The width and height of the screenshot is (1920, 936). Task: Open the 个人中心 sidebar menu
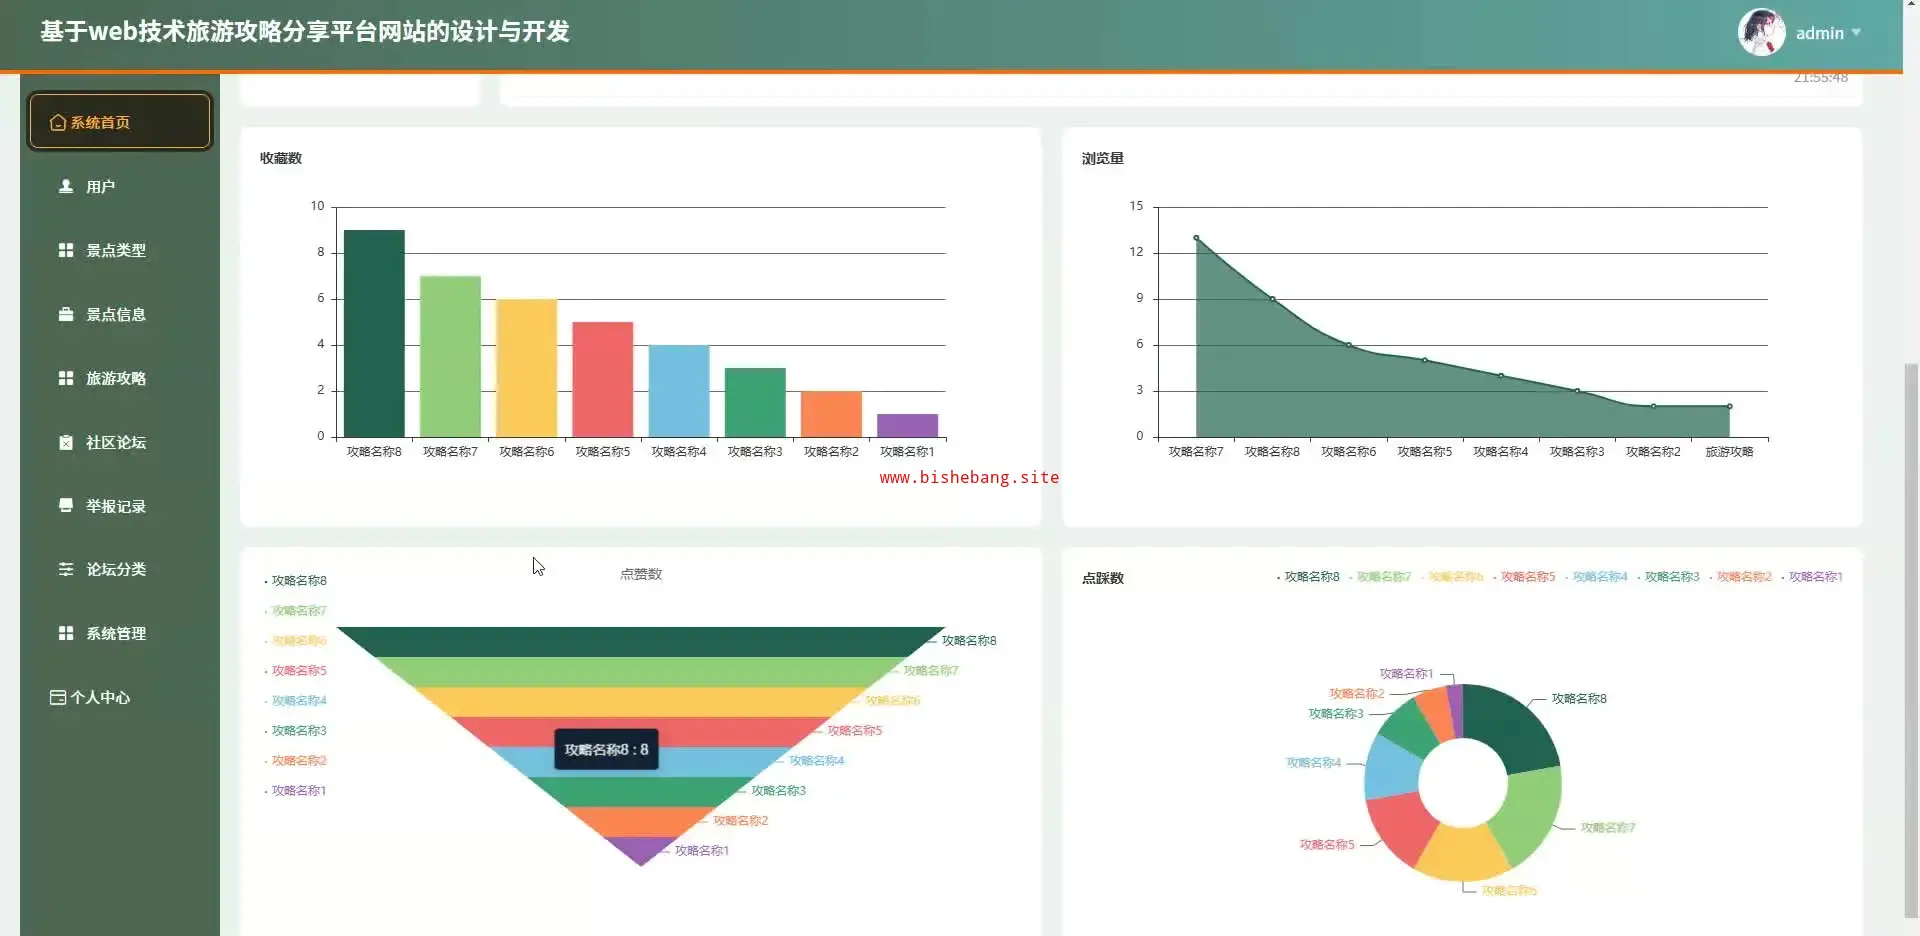(120, 697)
